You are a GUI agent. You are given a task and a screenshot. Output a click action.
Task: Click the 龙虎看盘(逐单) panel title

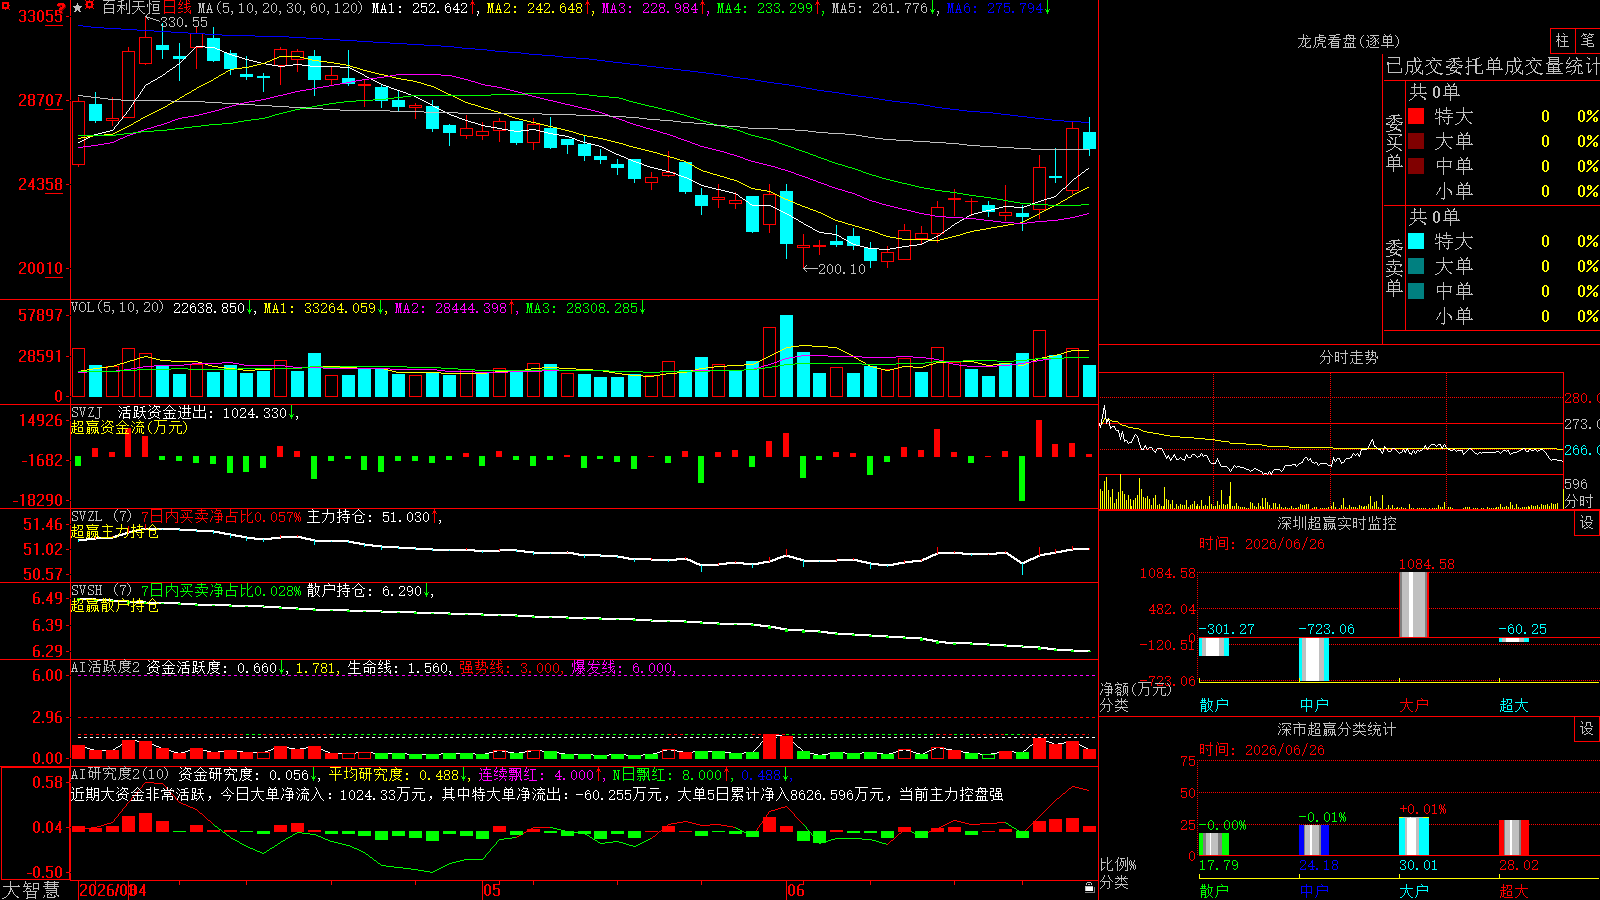coord(1348,41)
